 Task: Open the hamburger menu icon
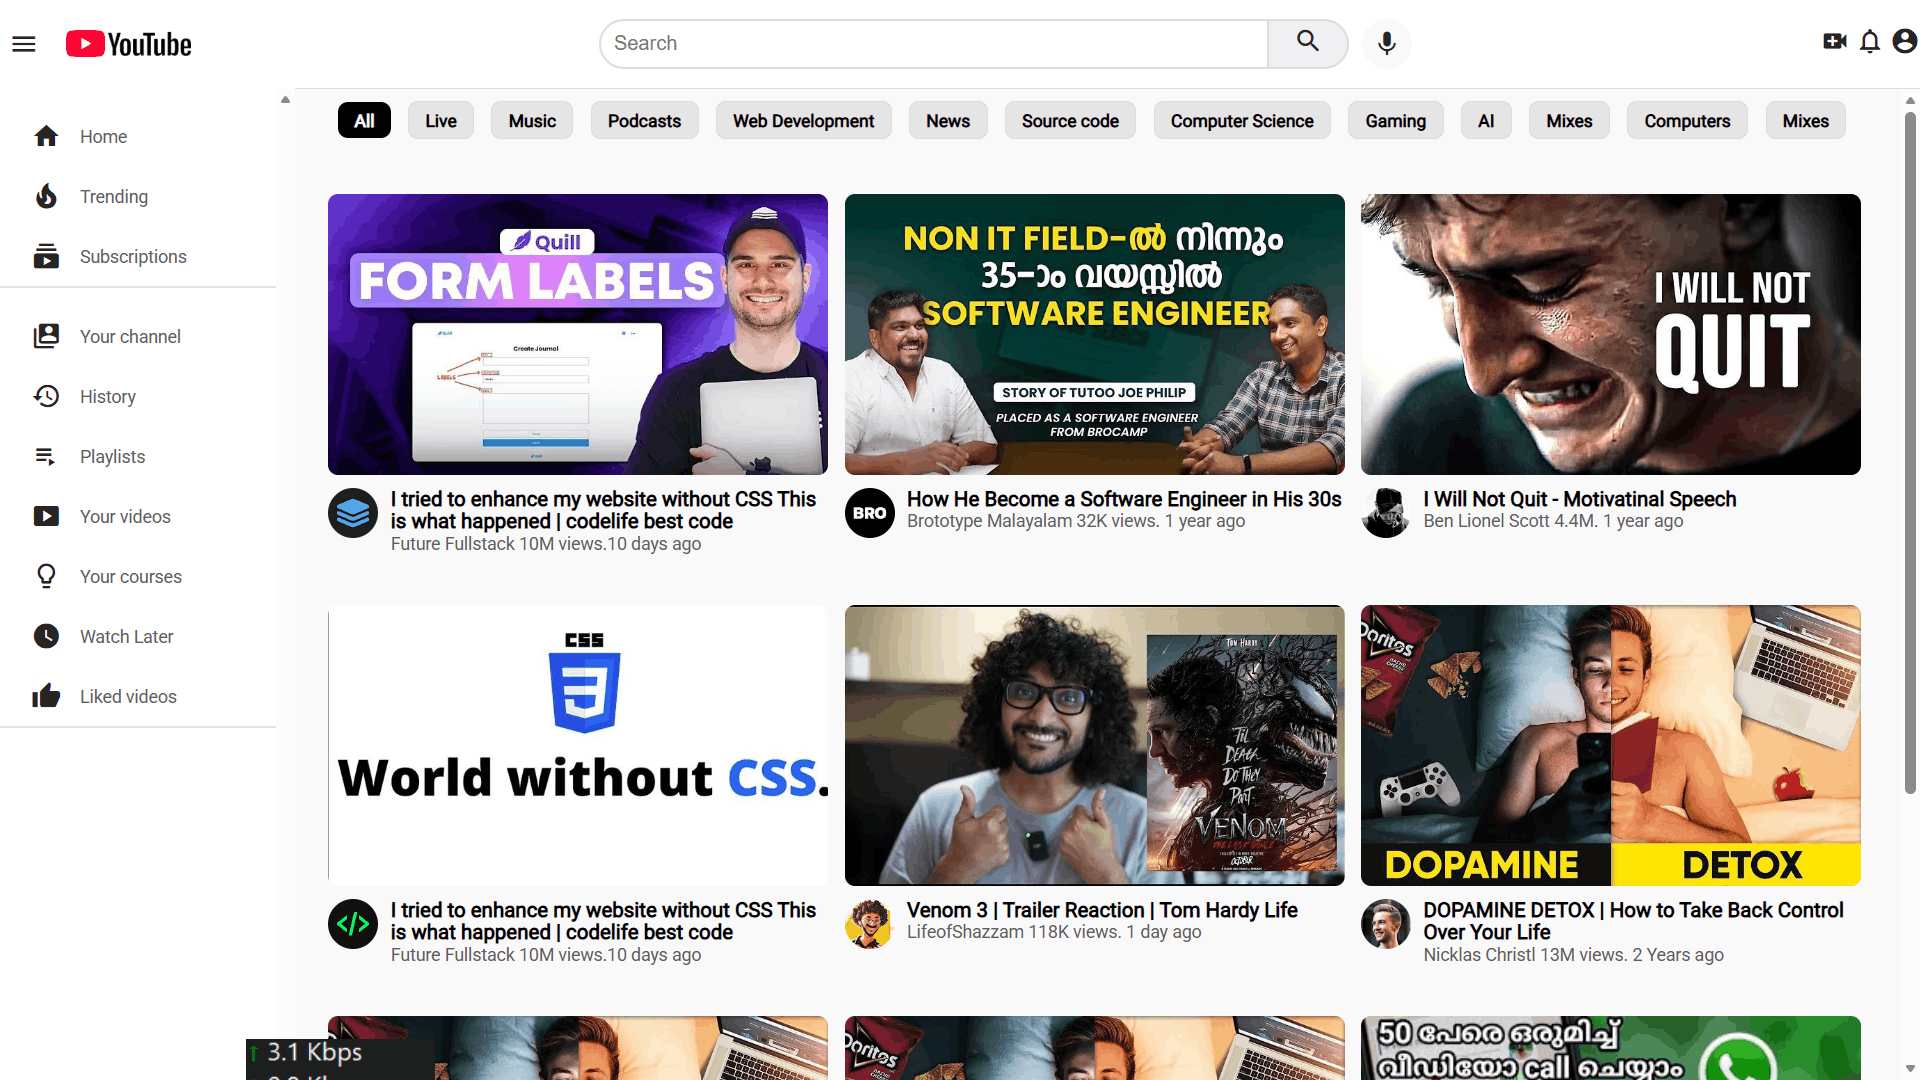pyautogui.click(x=24, y=44)
